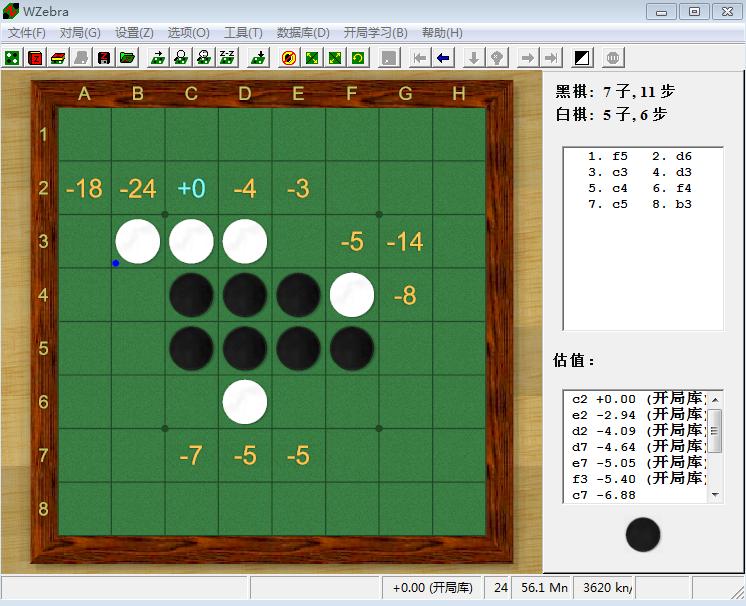Image resolution: width=746 pixels, height=606 pixels.
Task: Open the 工具(T) menu
Action: point(243,32)
